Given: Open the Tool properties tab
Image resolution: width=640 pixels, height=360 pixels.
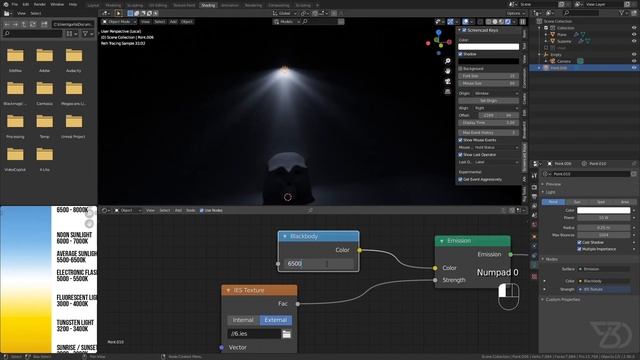Looking at the screenshot, I should tap(534, 176).
